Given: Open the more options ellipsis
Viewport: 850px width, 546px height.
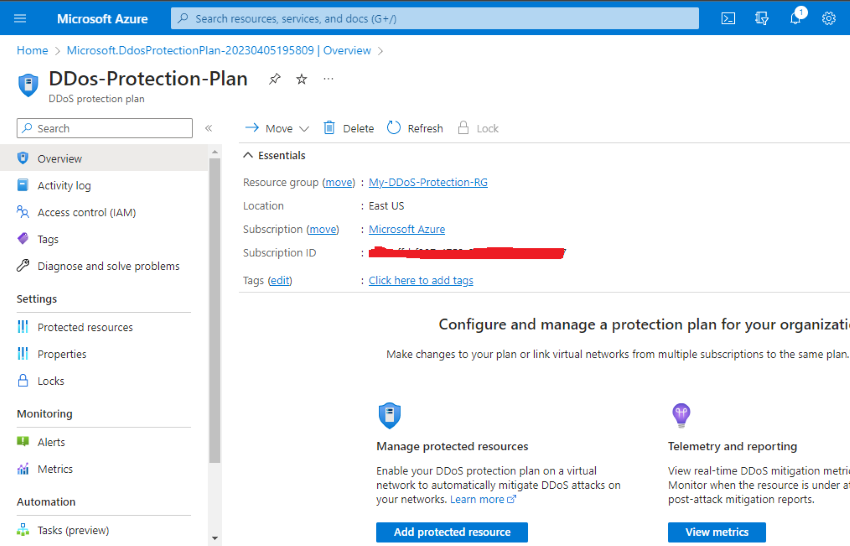Looking at the screenshot, I should [329, 79].
